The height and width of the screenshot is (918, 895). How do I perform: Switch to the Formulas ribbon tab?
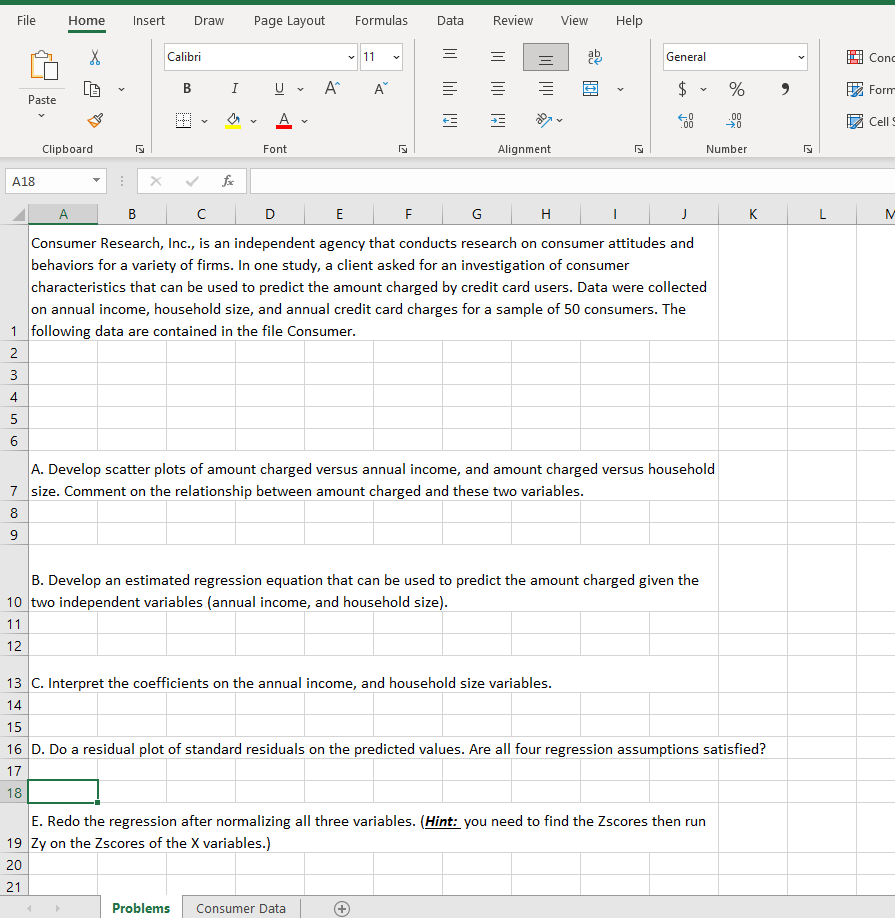(381, 20)
